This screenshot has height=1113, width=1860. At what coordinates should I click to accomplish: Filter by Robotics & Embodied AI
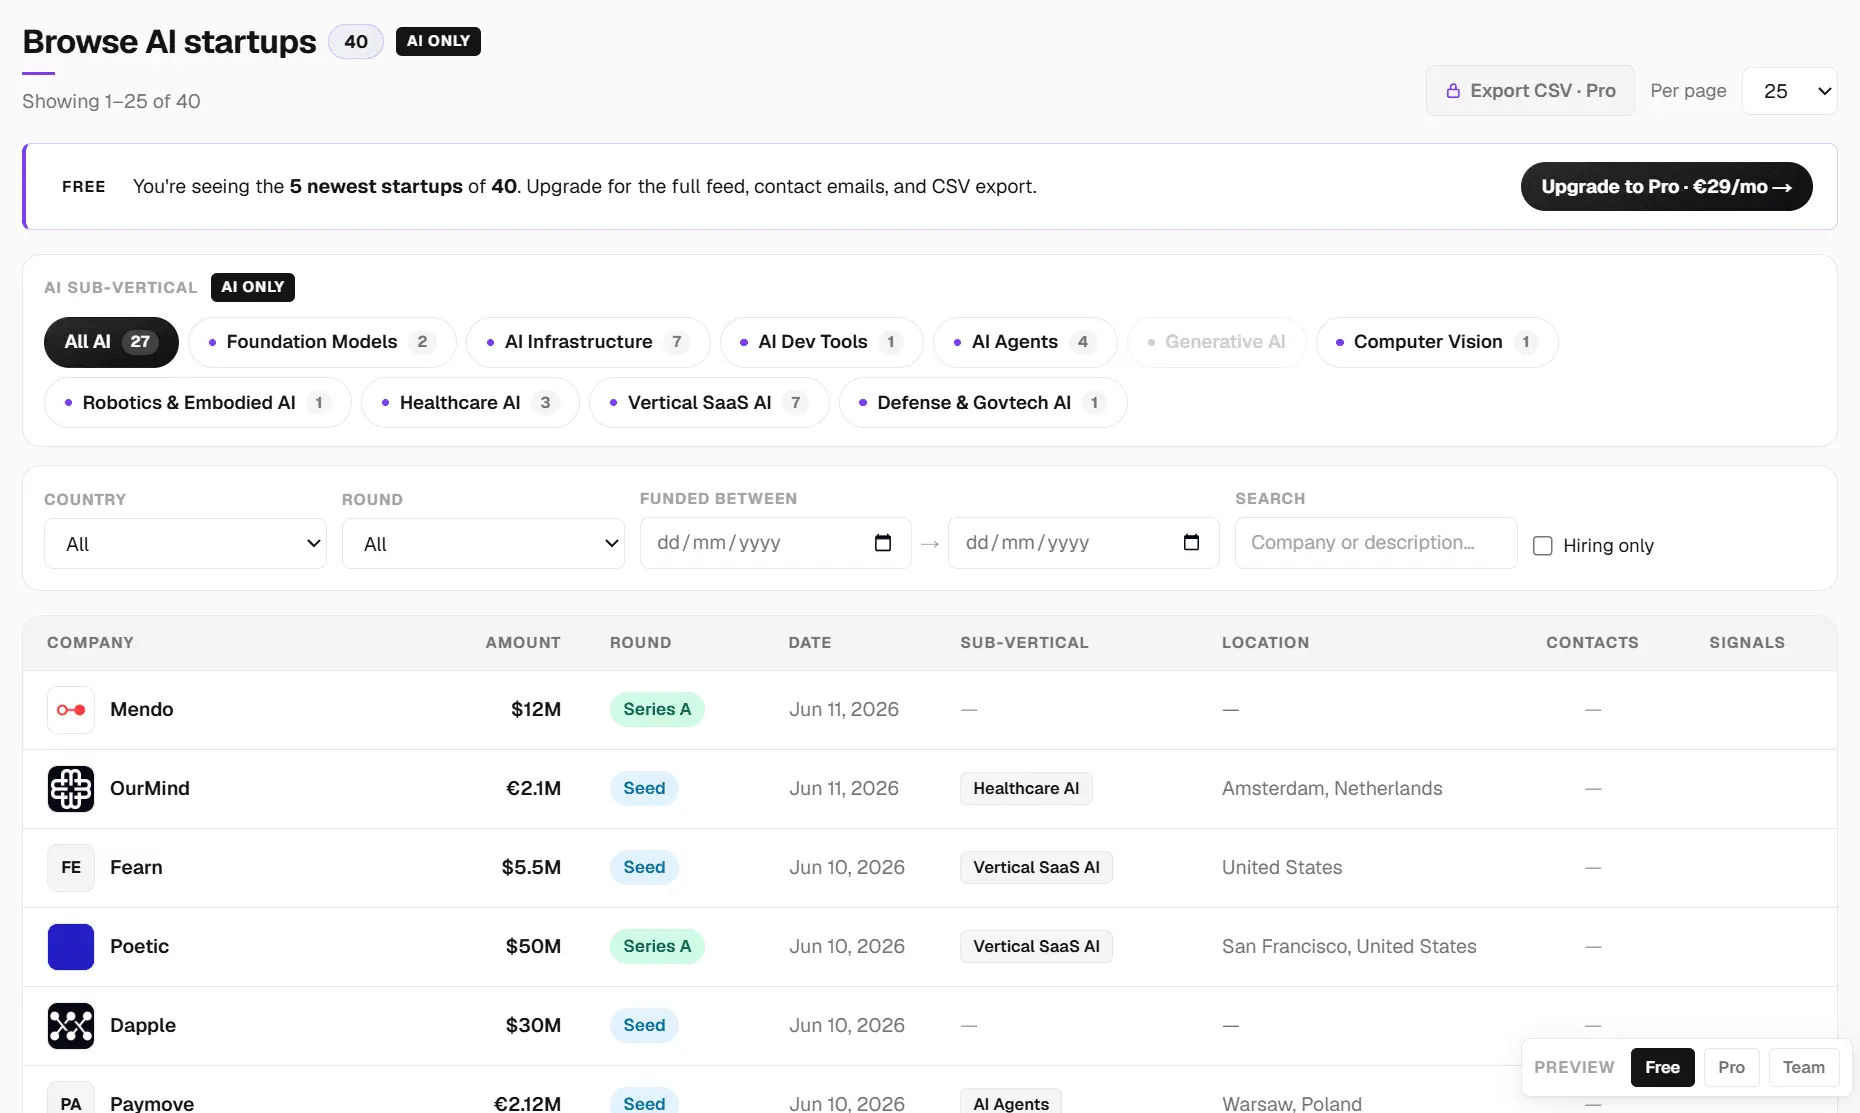coord(198,403)
